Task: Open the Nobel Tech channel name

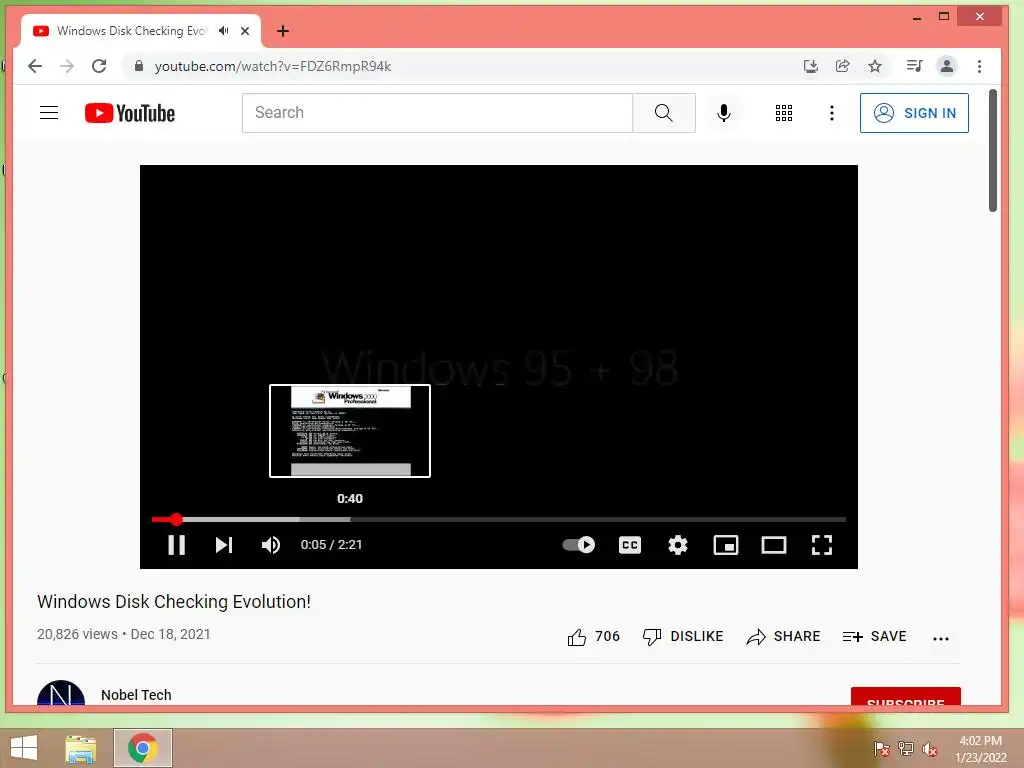Action: [x=136, y=695]
